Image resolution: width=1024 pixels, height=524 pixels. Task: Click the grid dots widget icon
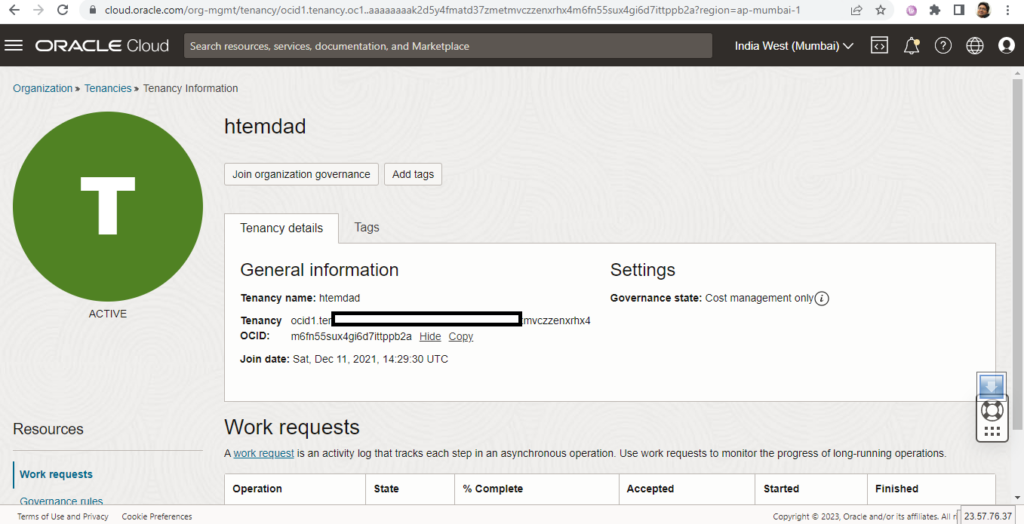pyautogui.click(x=991, y=431)
